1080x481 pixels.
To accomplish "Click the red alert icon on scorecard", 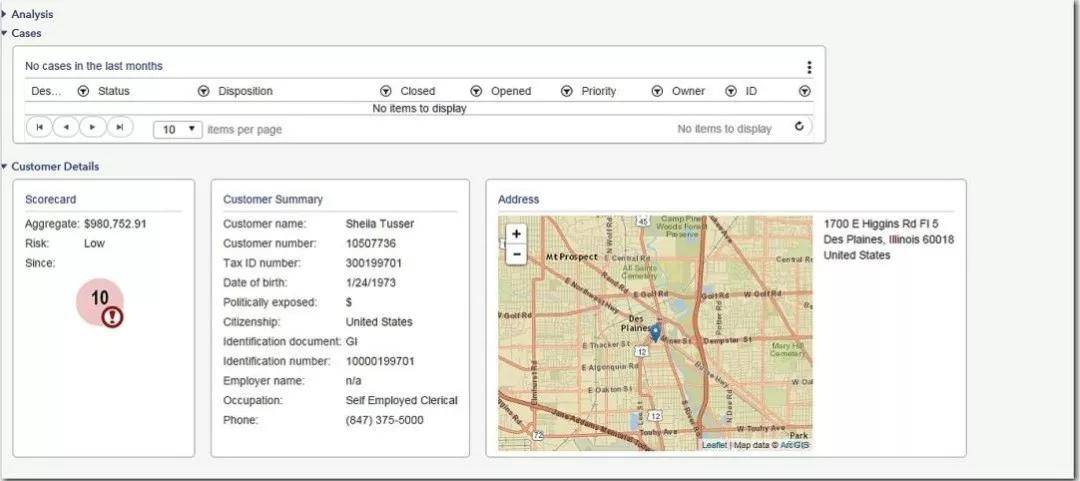I will tap(113, 317).
